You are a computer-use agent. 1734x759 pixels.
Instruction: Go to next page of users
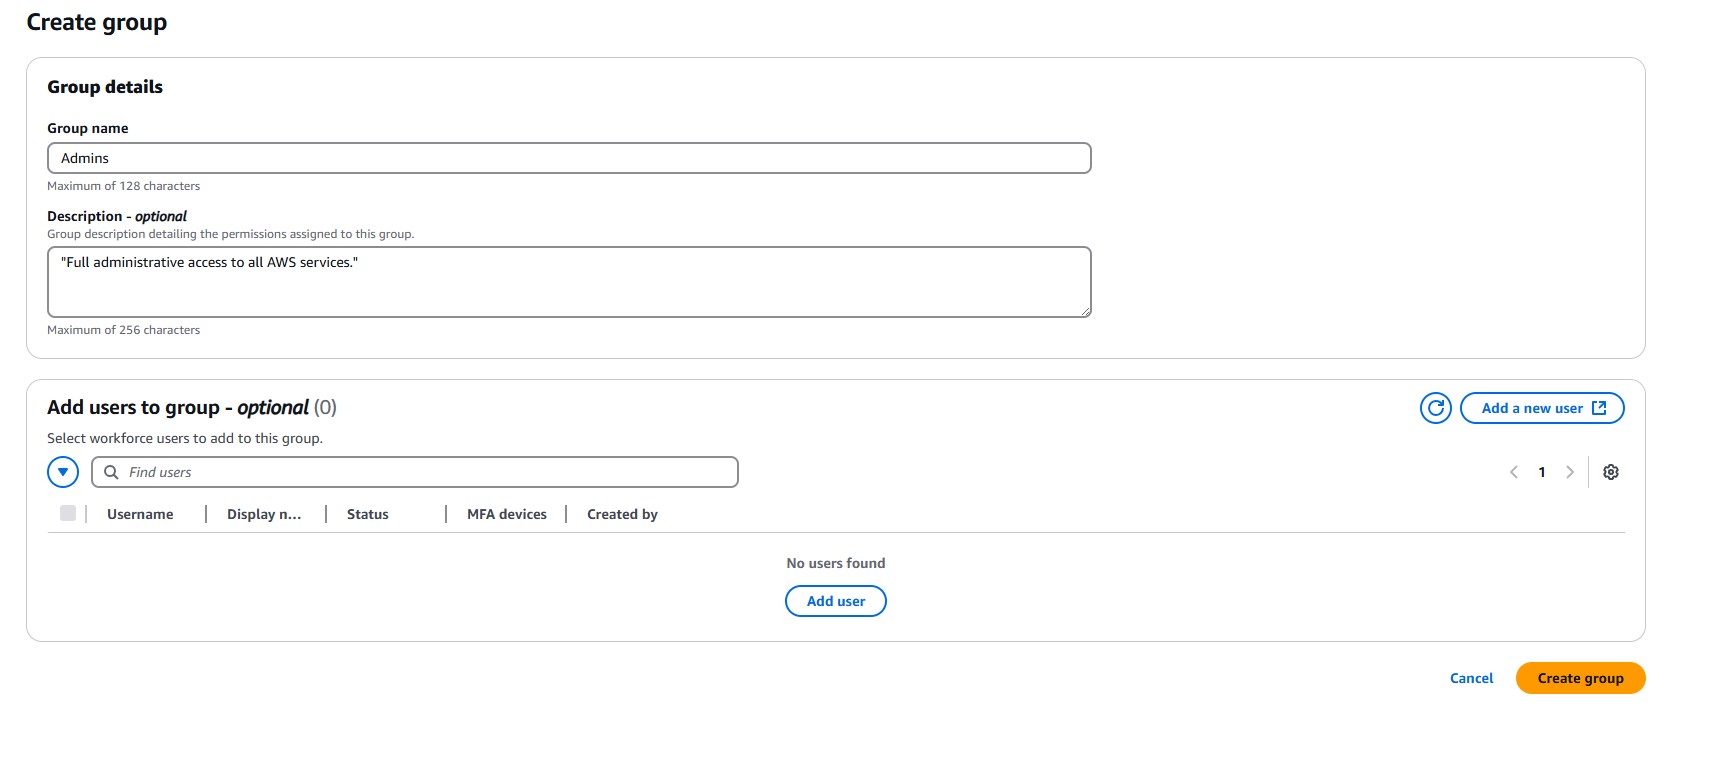pyautogui.click(x=1569, y=472)
